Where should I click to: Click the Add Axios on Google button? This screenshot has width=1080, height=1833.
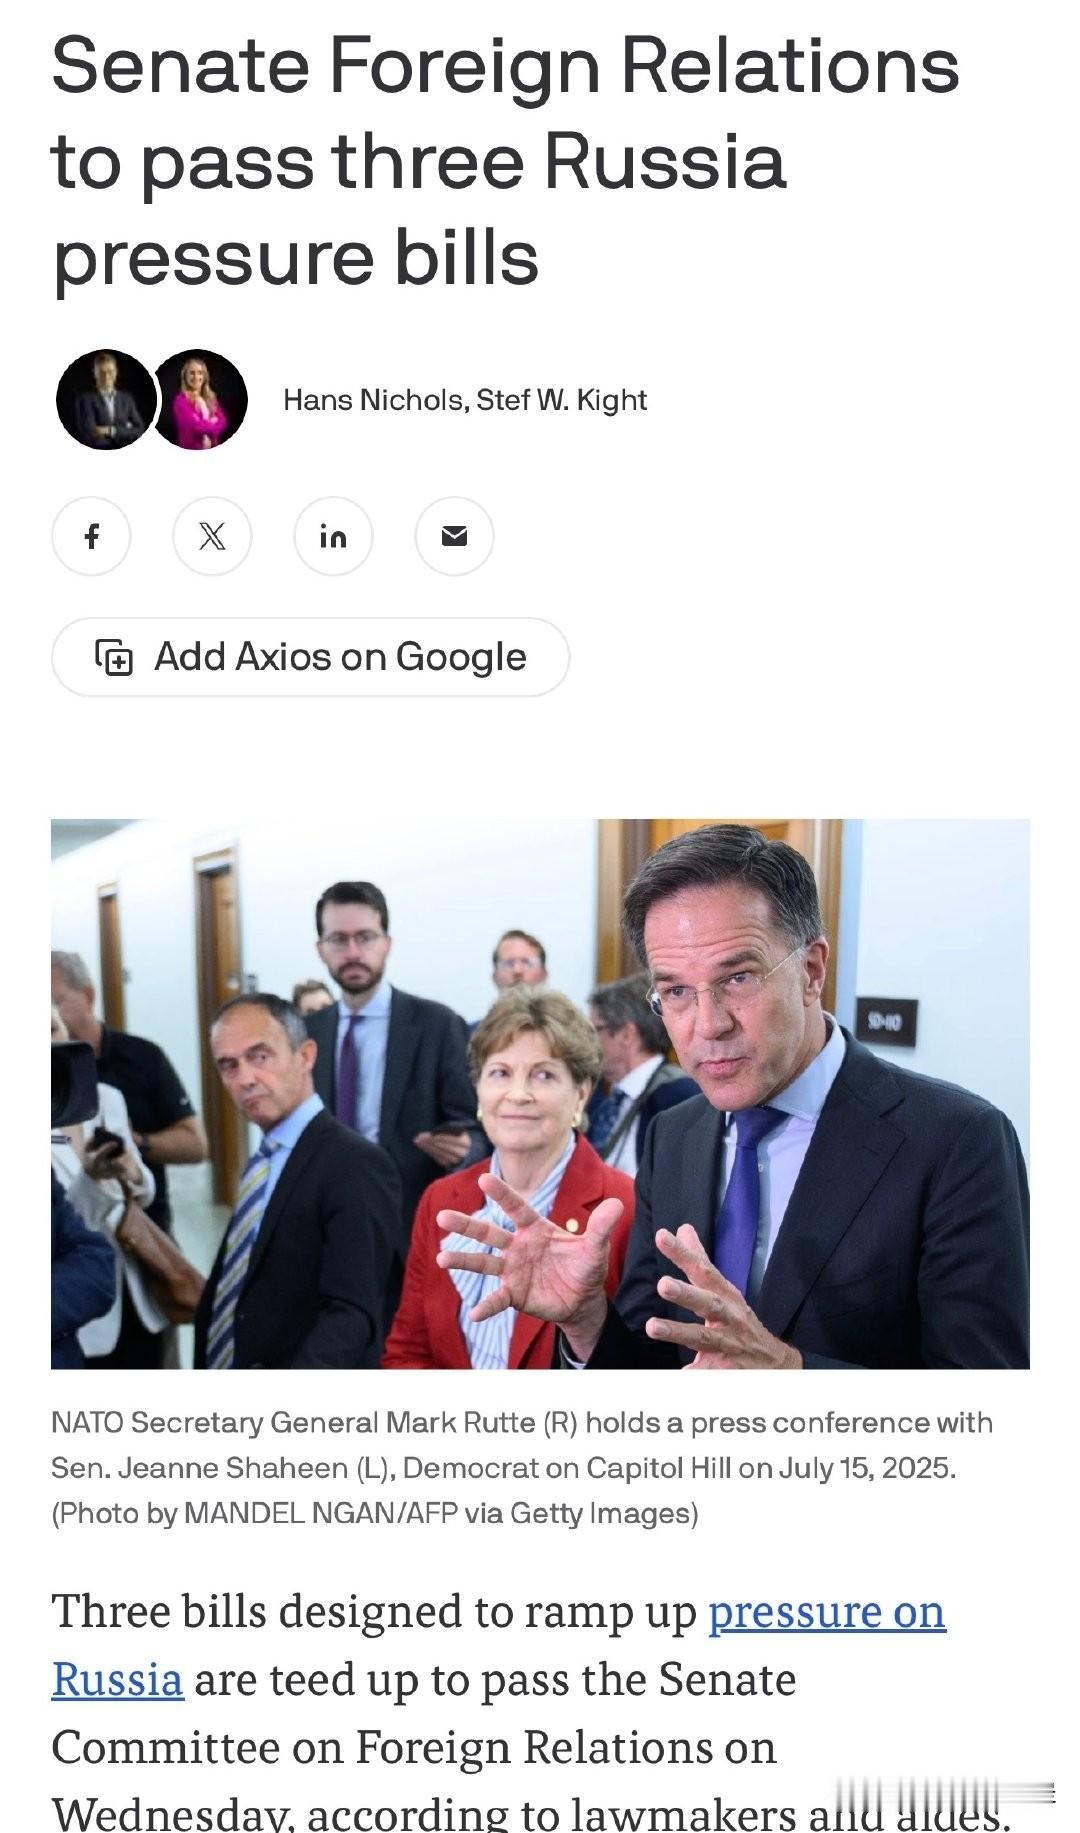tap(310, 657)
